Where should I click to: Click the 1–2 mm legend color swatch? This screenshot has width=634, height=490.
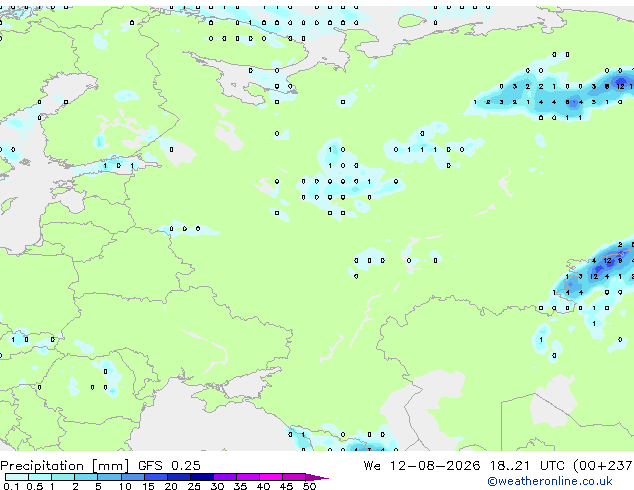63,477
